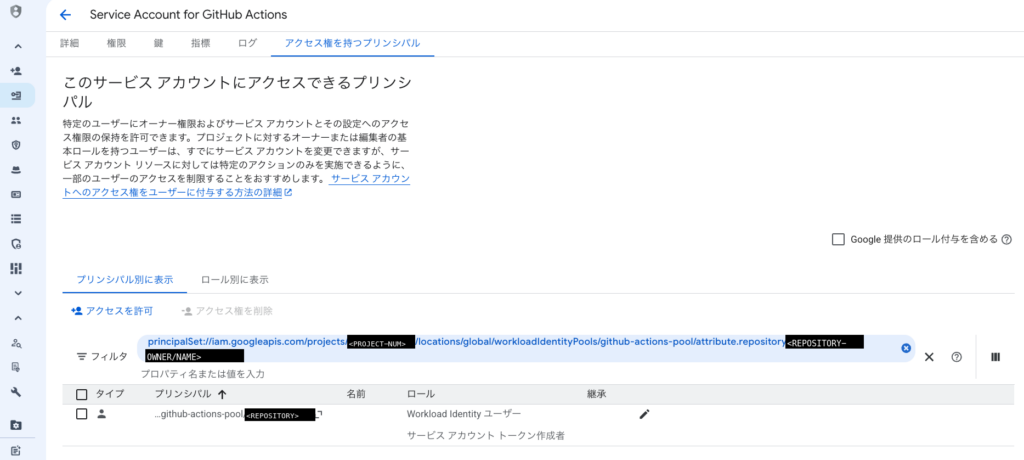
Task: Edit the github-actions-pool principal with the pencil
Action: [x=645, y=414]
